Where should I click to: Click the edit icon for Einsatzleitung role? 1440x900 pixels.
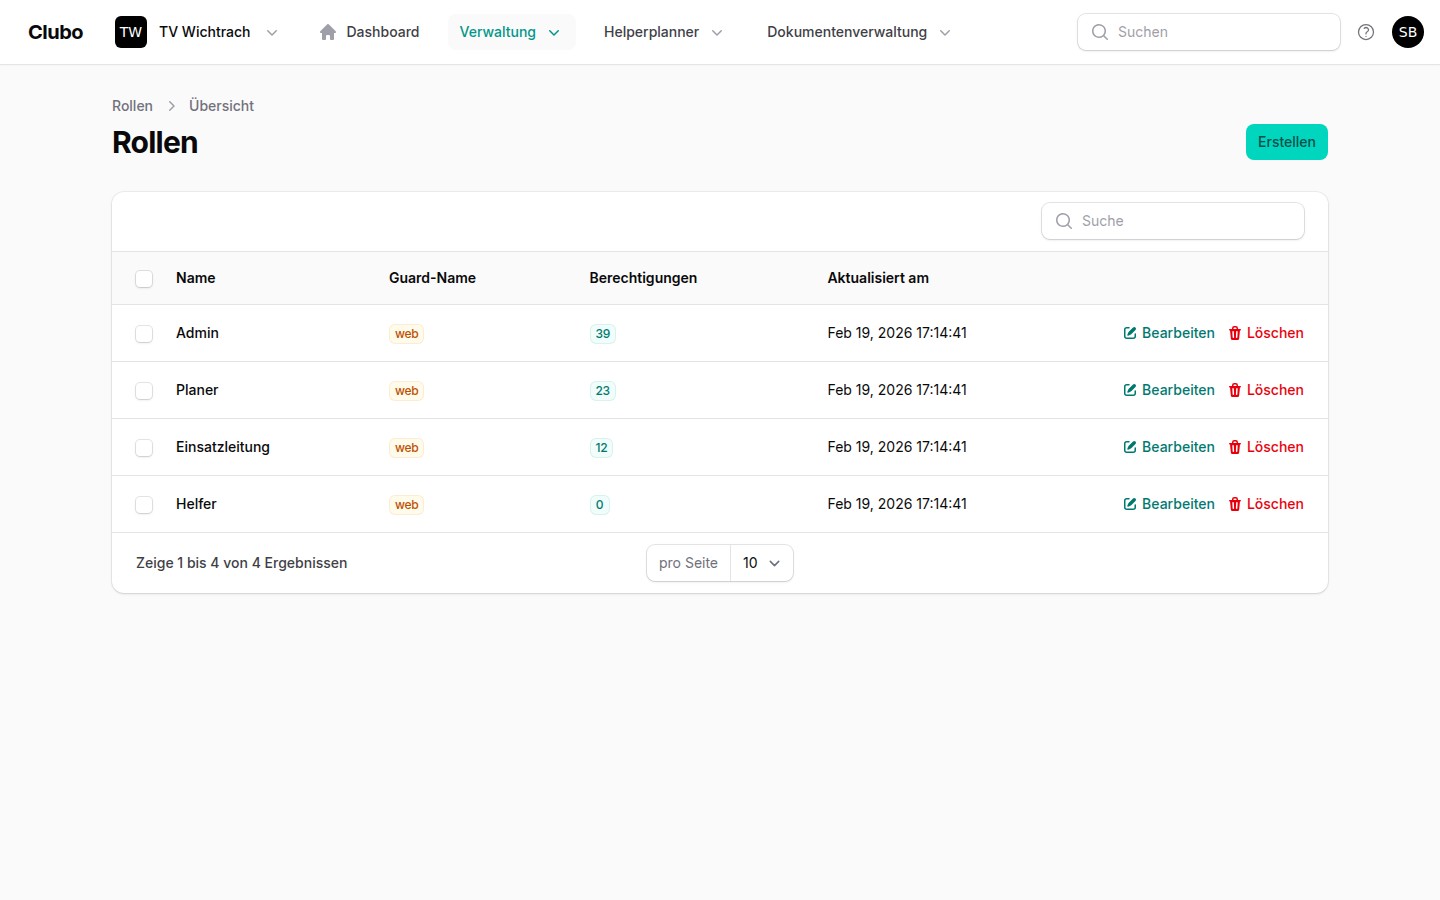(x=1130, y=447)
